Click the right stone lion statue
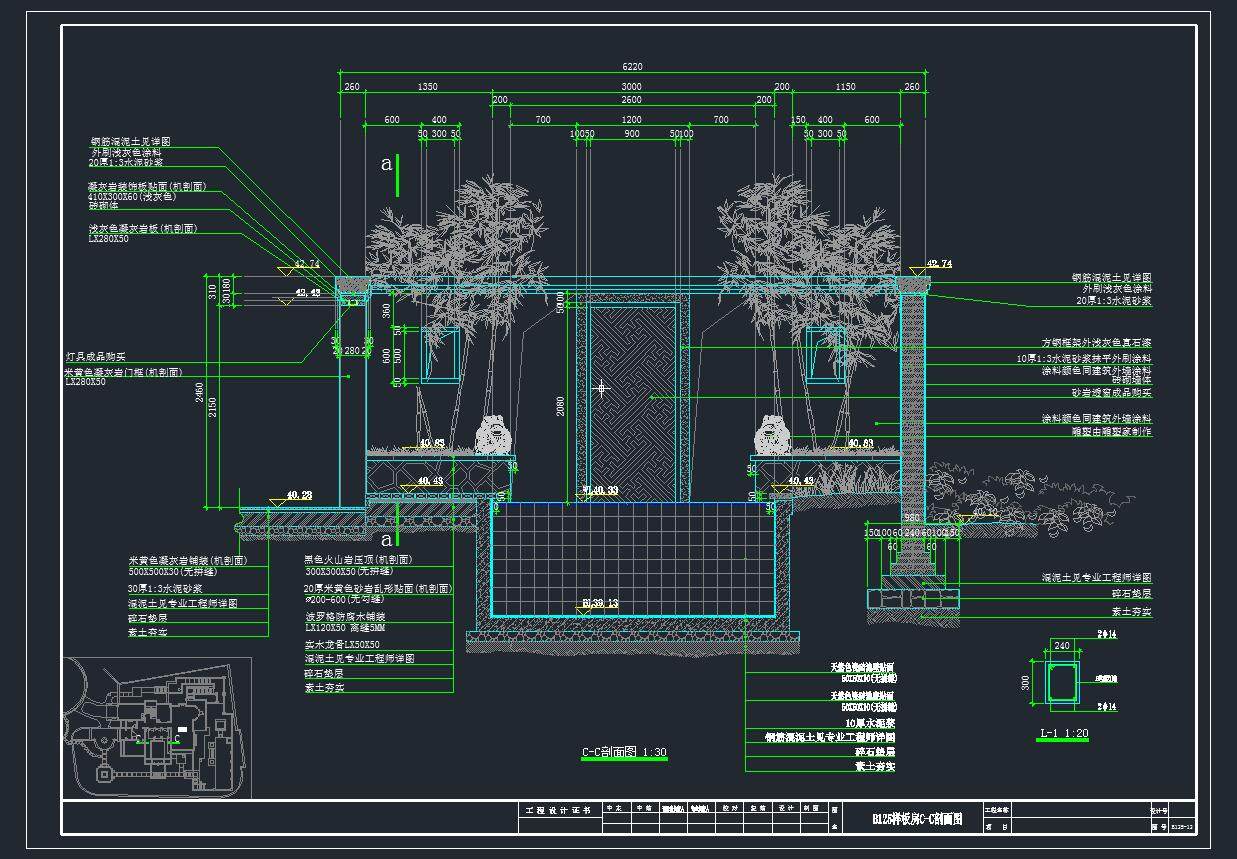Screen dimensions: 1237x859 point(772,436)
